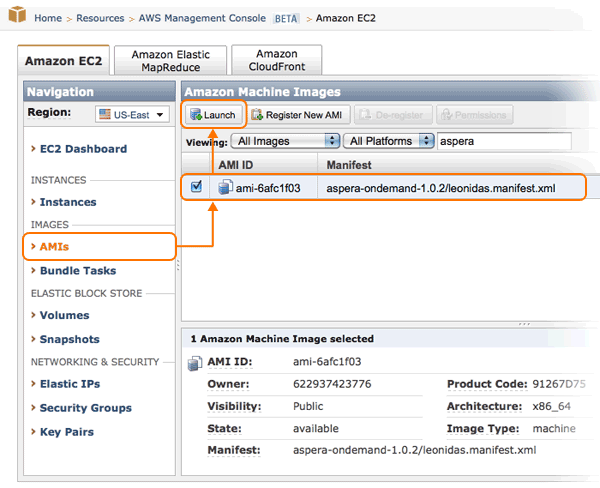This screenshot has width=600, height=488.
Task: Click Owner value 622937423776
Action: [x=332, y=384]
